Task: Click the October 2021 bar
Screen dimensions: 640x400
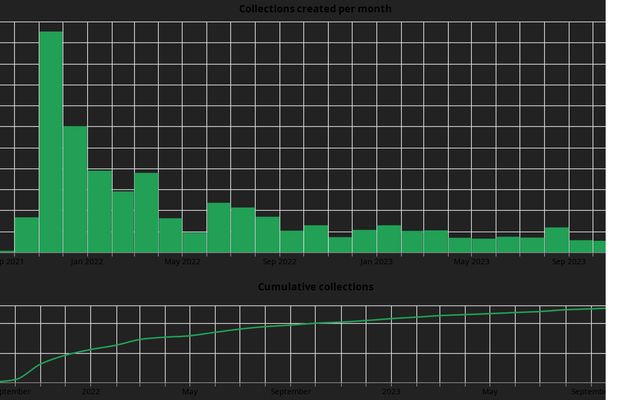Action: coord(27,234)
